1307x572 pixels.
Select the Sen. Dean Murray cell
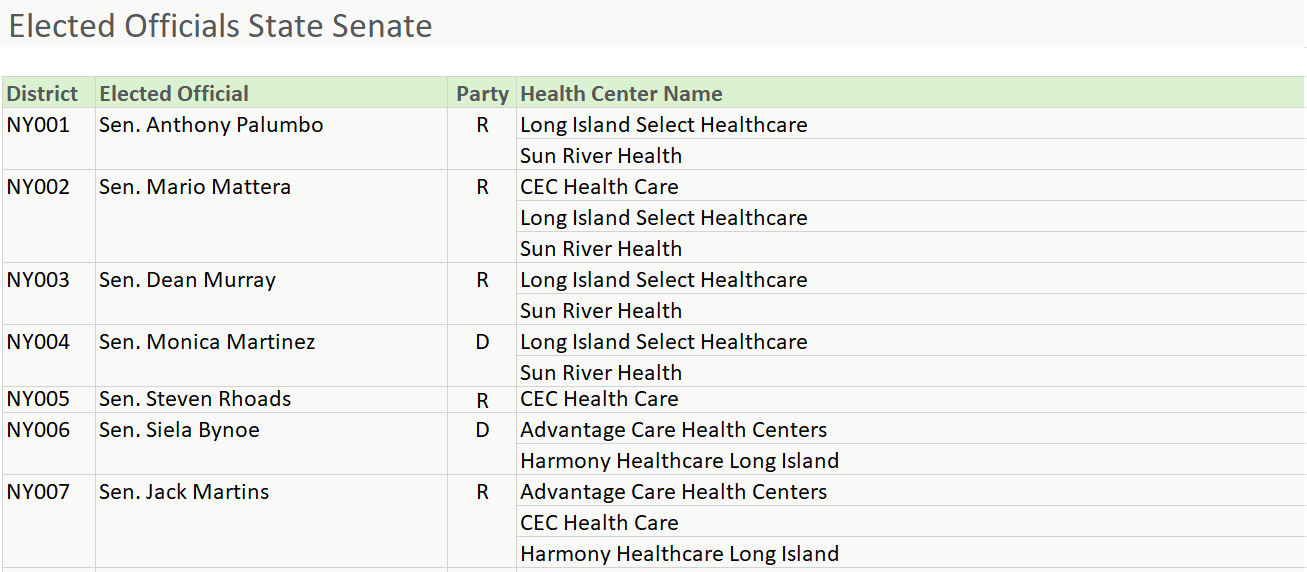click(187, 280)
